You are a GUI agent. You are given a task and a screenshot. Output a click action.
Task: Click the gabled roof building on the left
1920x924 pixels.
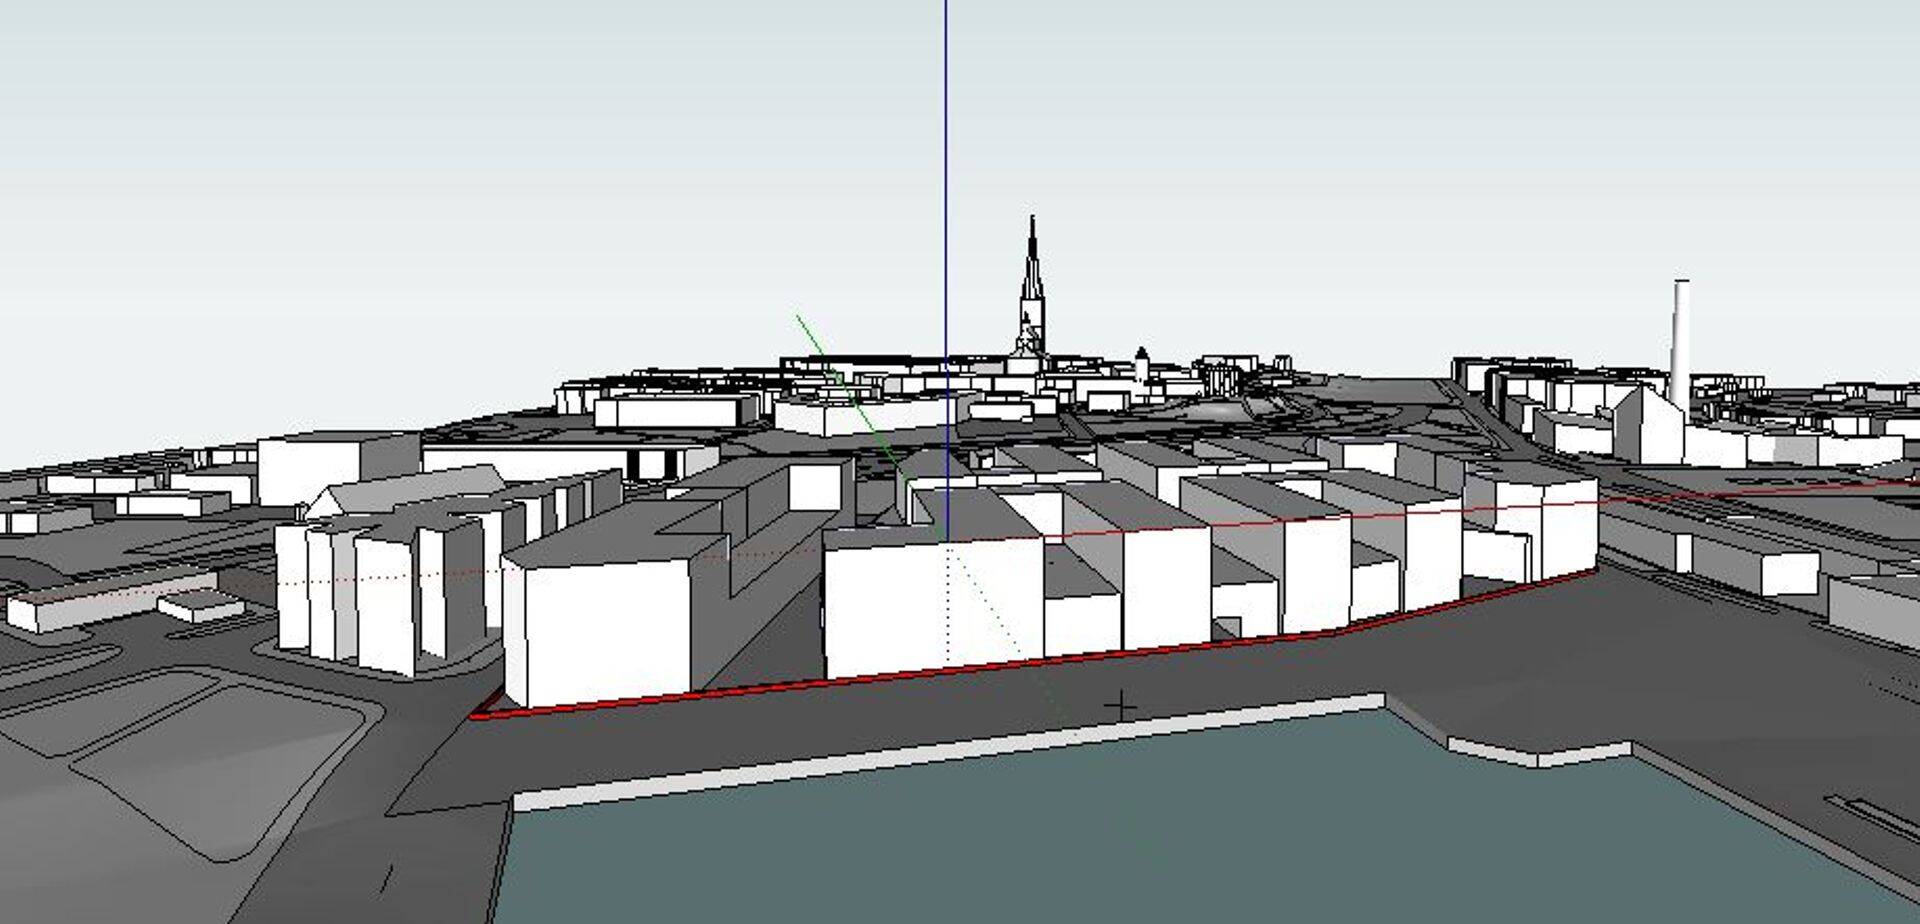click(x=410, y=492)
